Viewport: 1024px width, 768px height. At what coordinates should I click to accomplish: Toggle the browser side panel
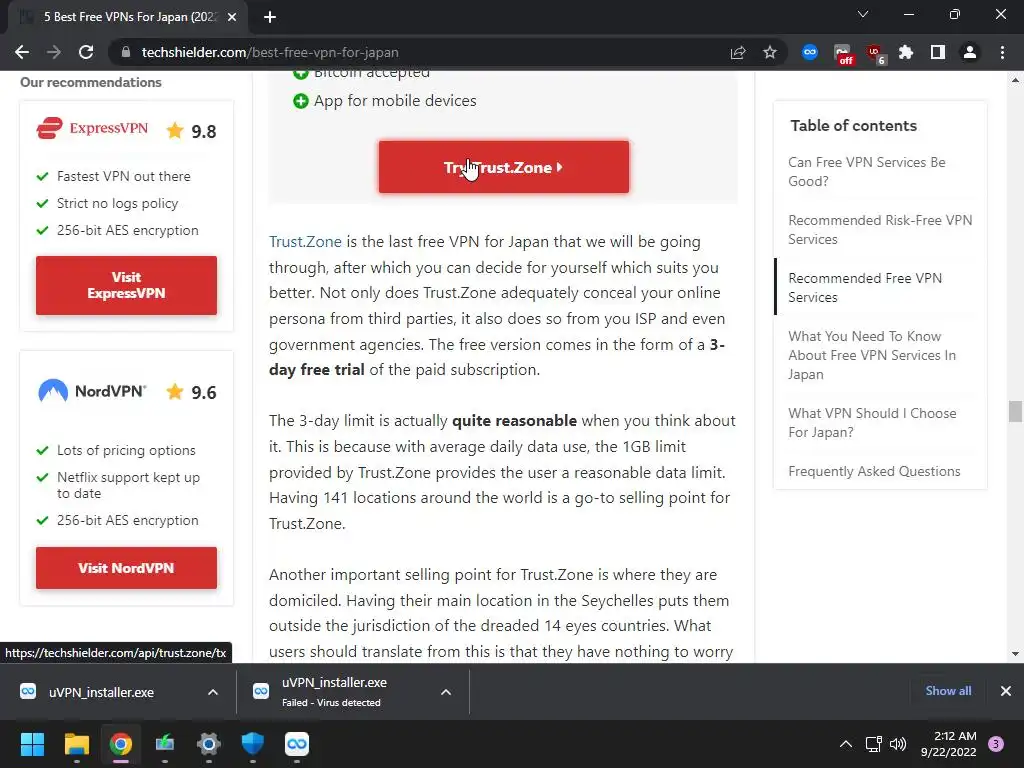click(x=938, y=52)
